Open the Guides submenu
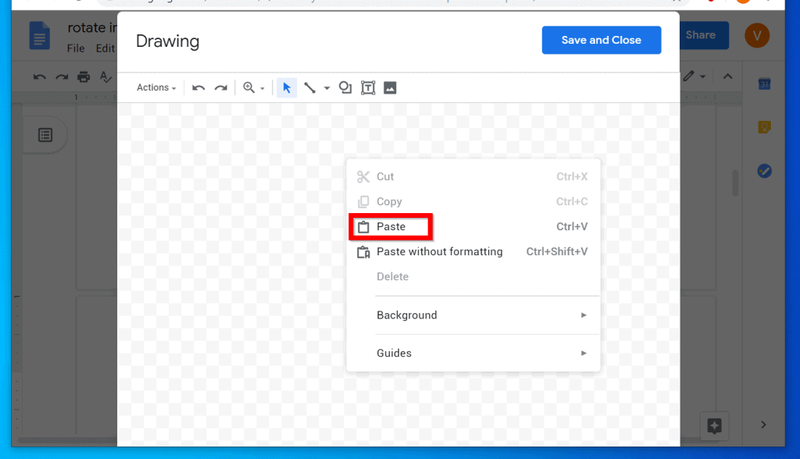The height and width of the screenshot is (459, 800). tap(473, 353)
